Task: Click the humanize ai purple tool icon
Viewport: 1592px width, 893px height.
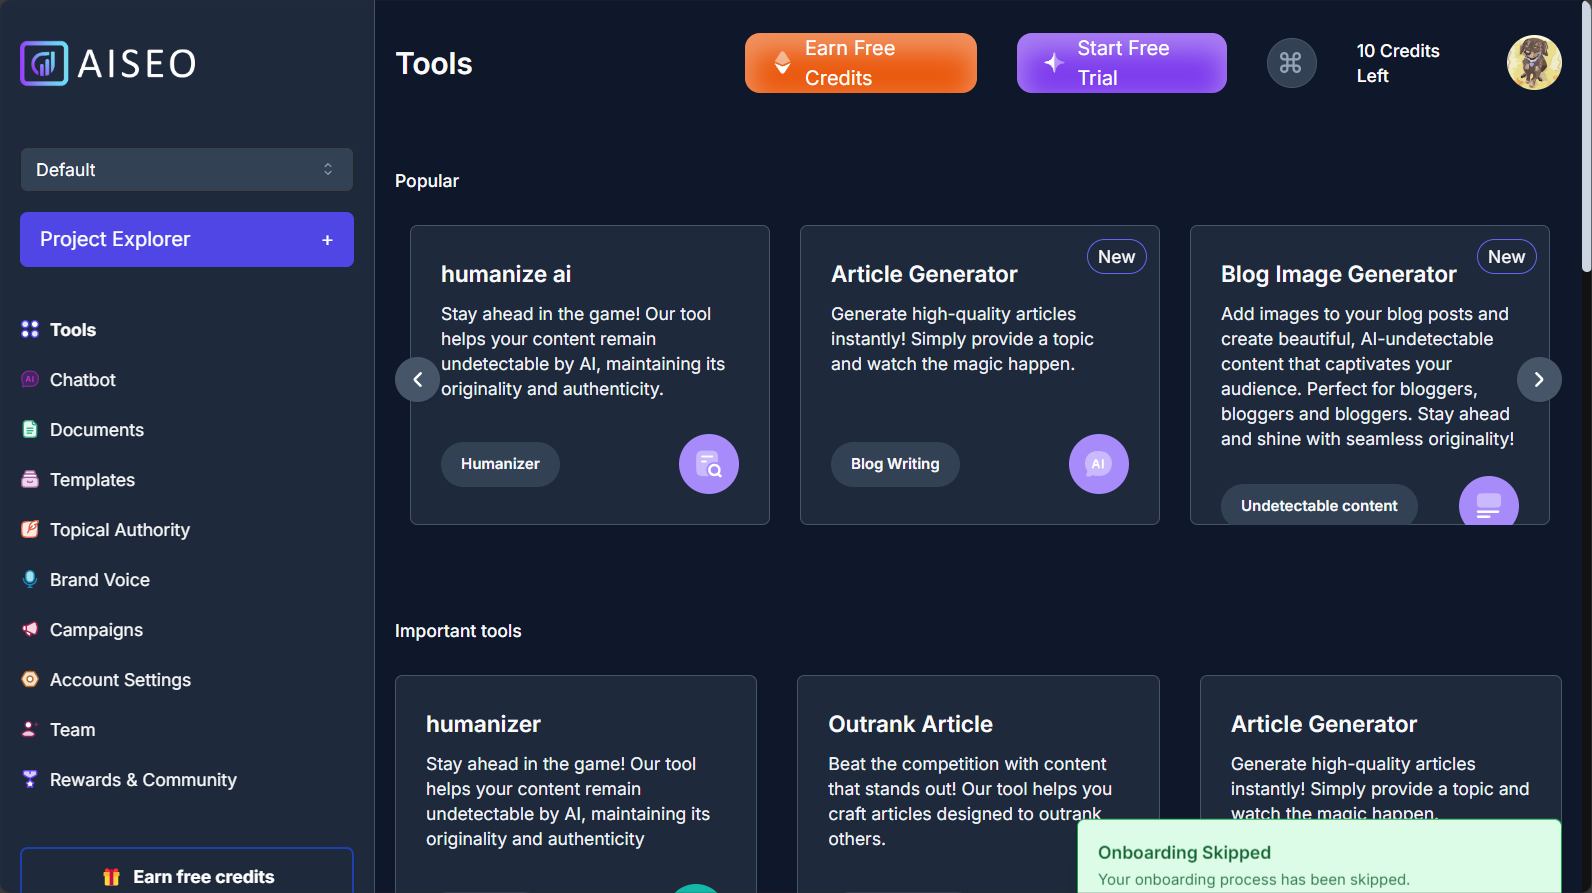Action: pos(709,464)
